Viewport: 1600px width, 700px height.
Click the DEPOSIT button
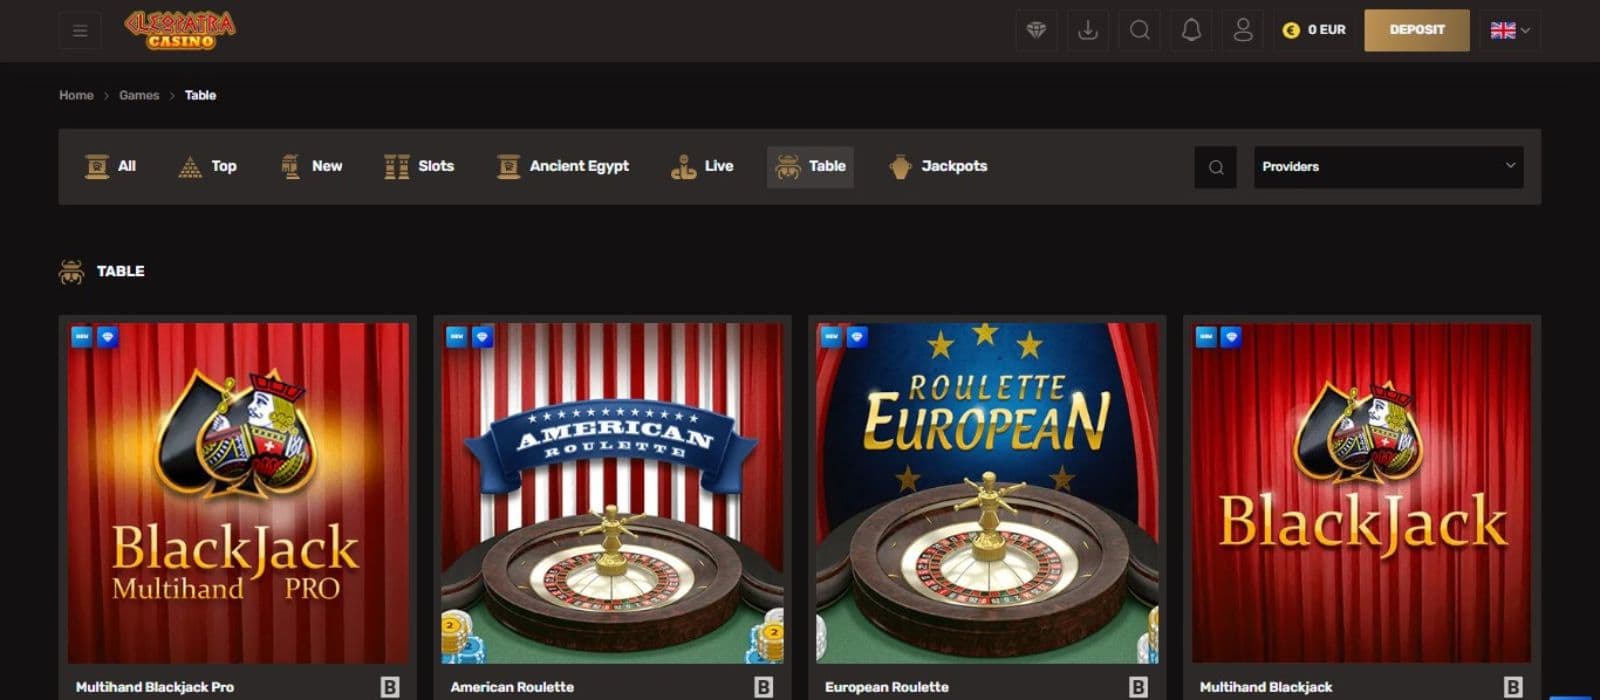click(1417, 30)
